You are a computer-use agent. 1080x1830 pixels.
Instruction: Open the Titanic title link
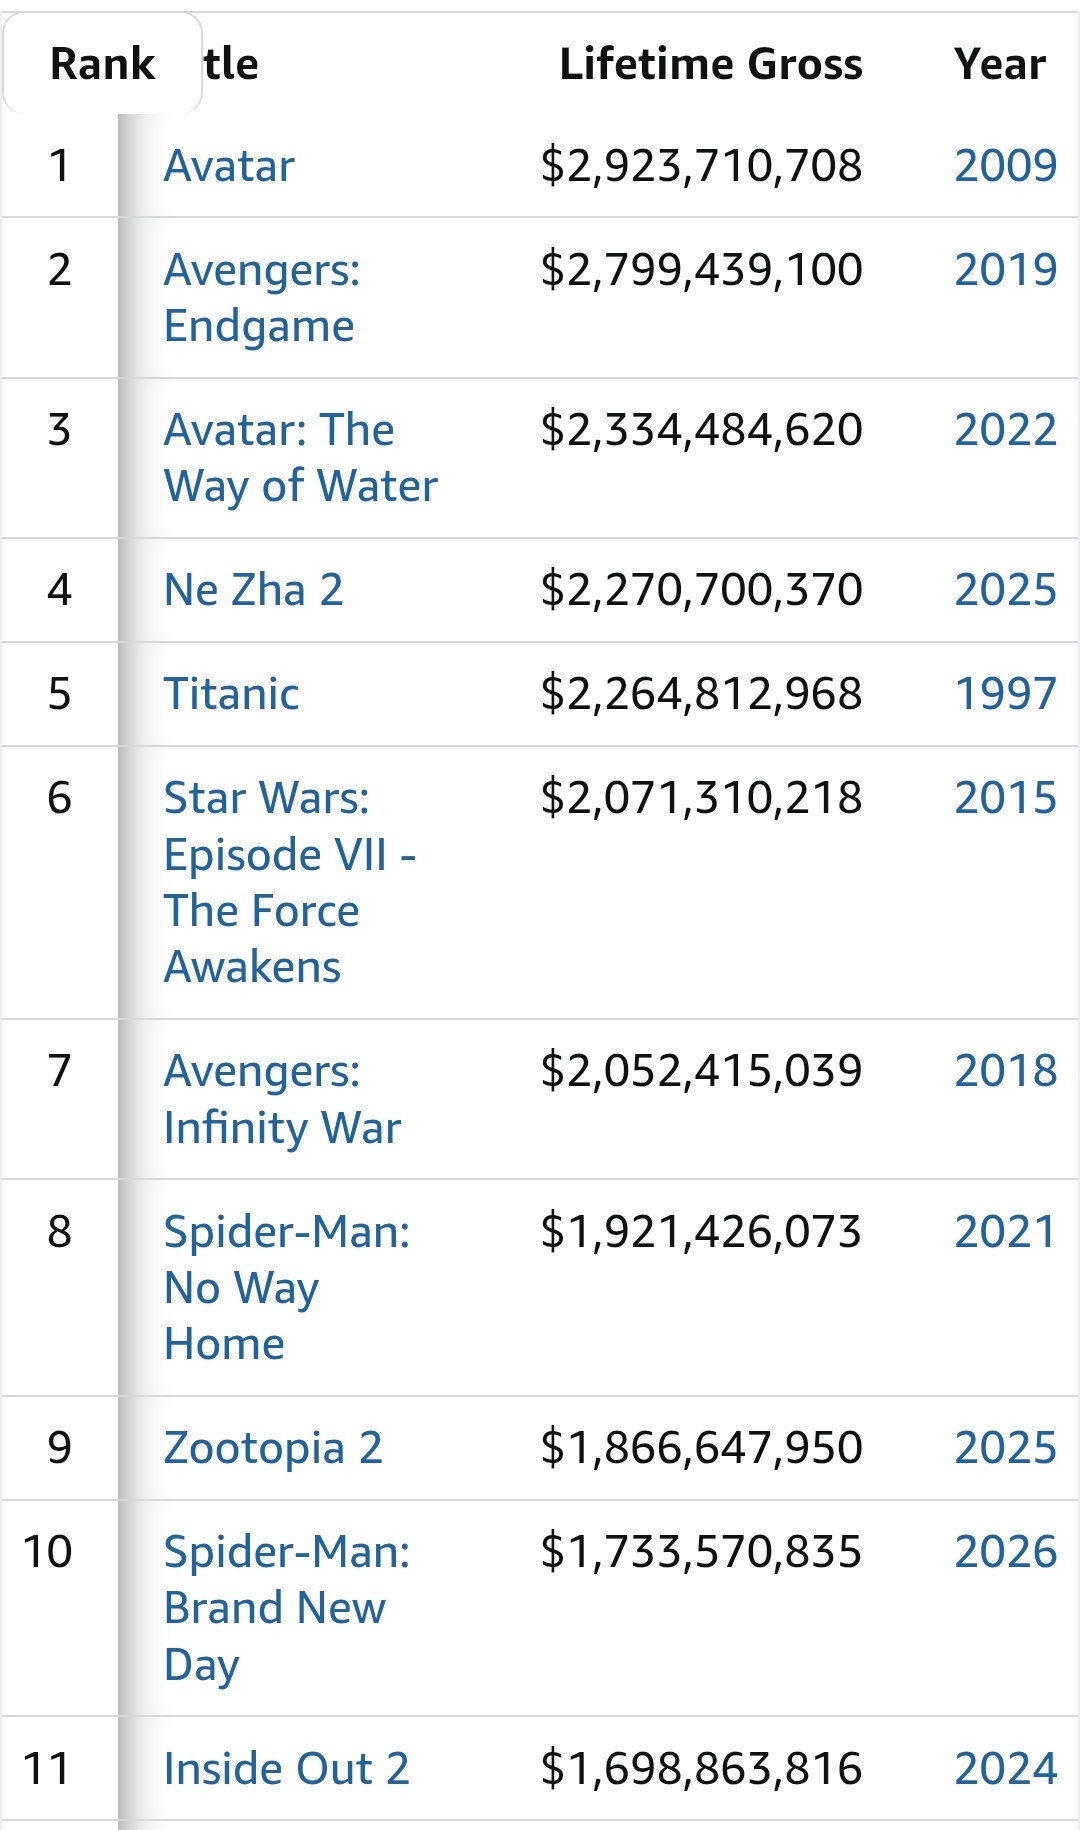[x=231, y=694]
